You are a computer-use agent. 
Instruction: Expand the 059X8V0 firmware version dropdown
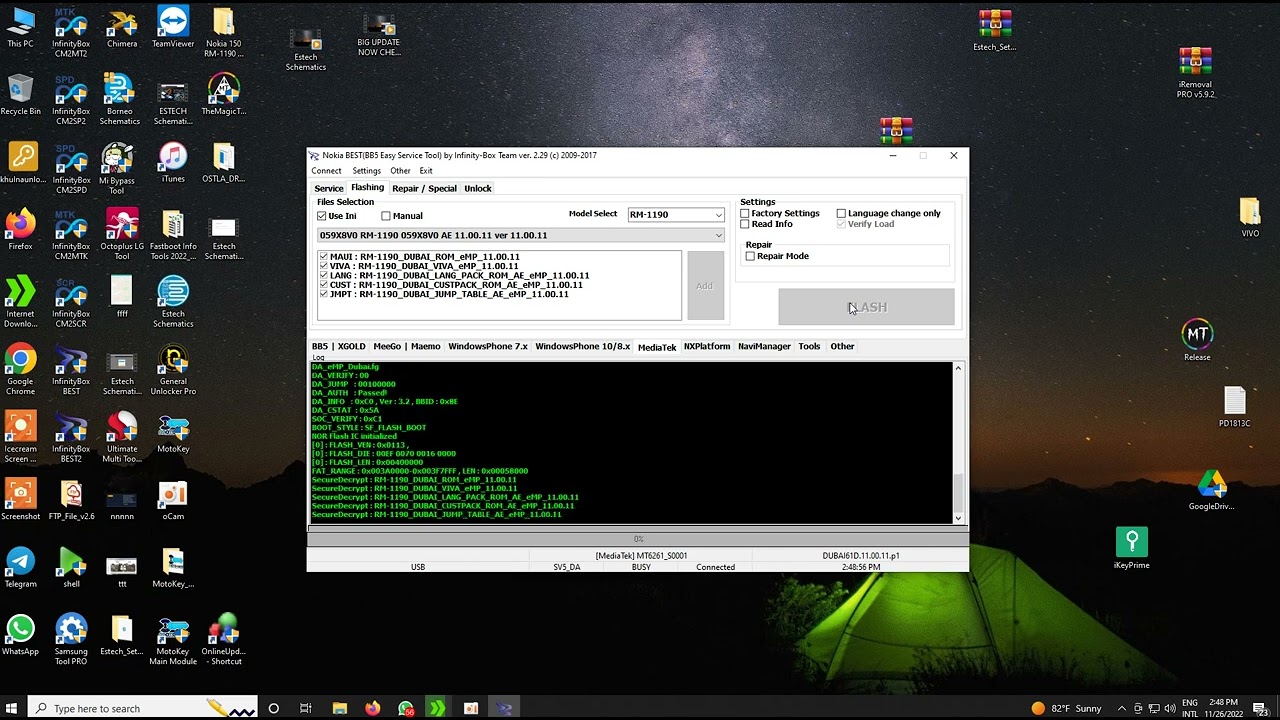tap(520, 235)
